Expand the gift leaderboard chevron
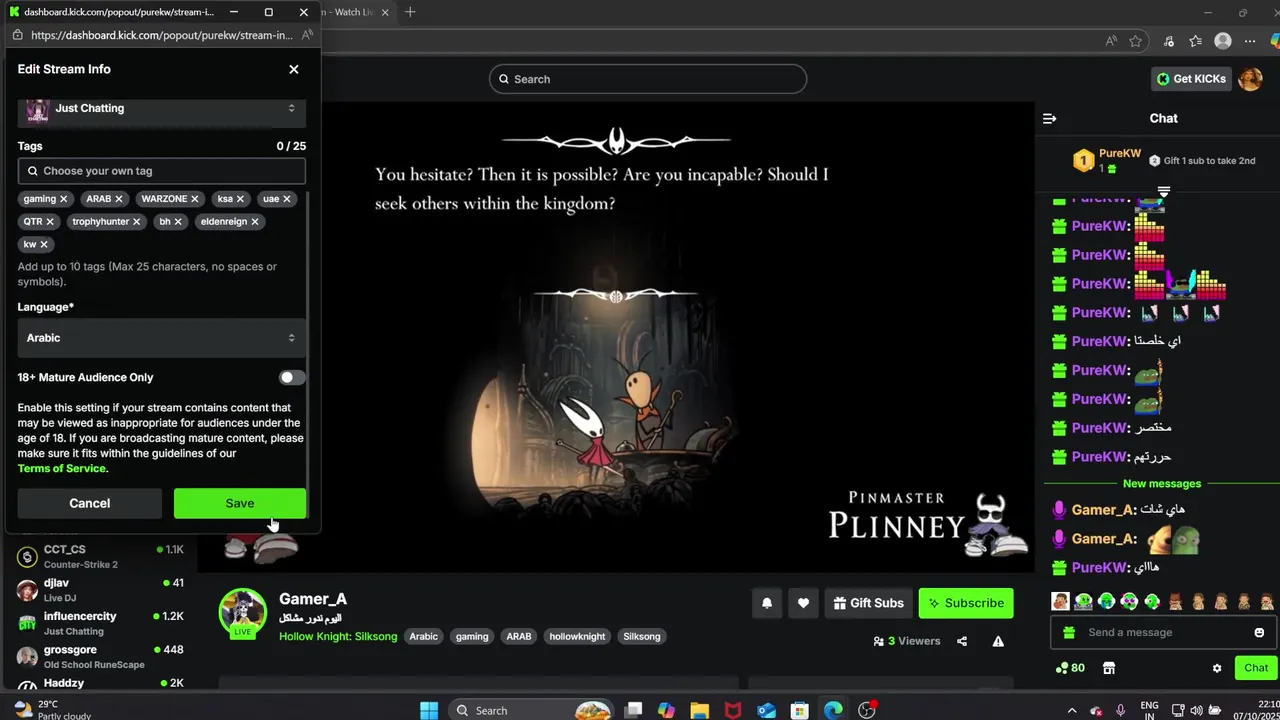 1164,191
